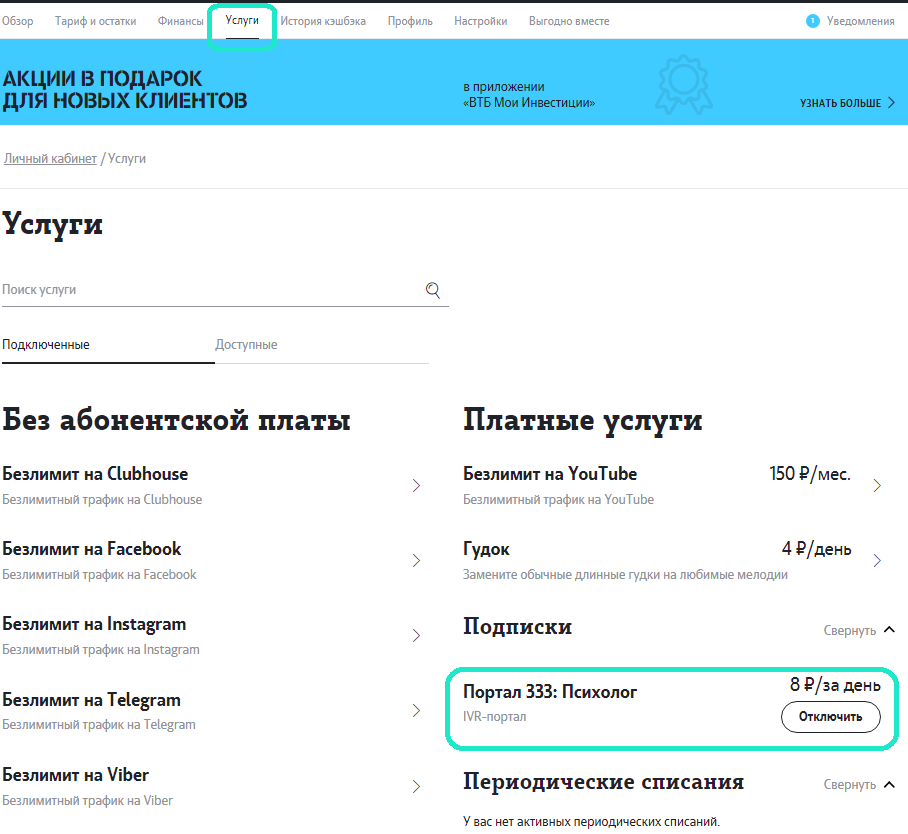Viewport: 908px width, 834px height.
Task: Click the search magnifier icon
Action: pos(433,290)
